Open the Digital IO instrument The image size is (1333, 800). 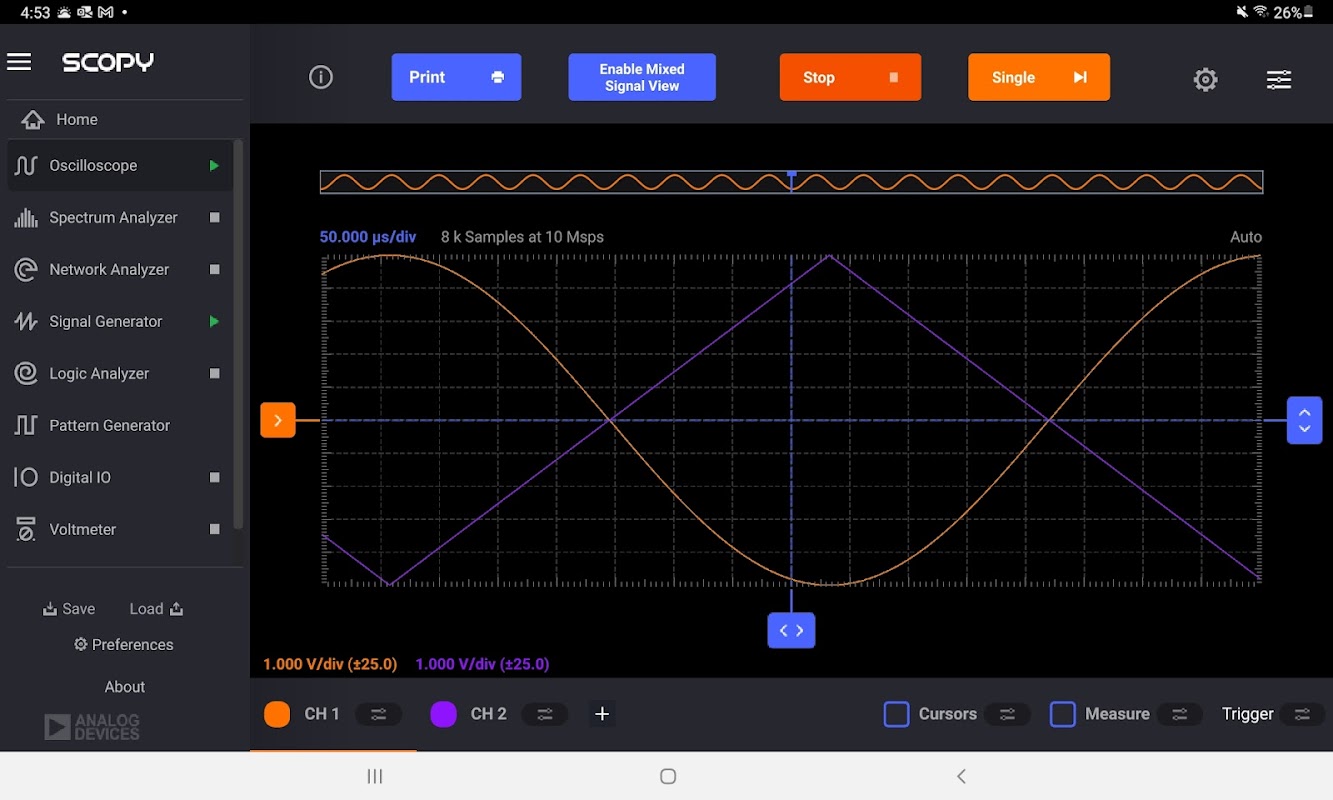(120, 478)
